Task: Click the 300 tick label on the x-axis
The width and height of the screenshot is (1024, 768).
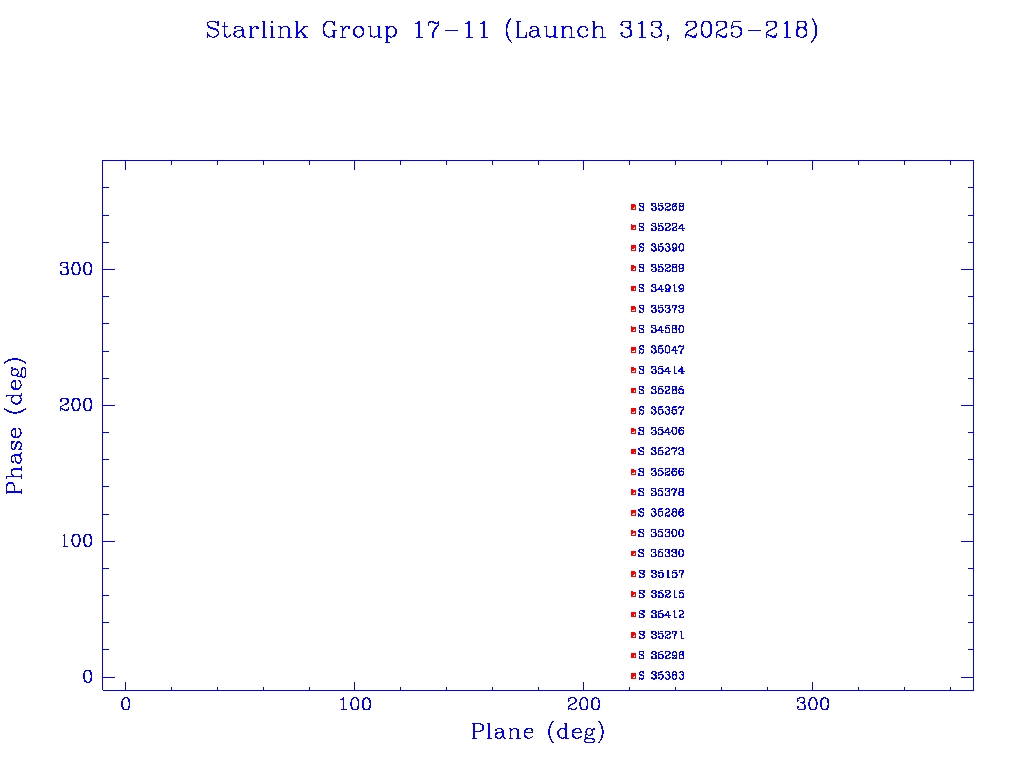Action: pos(813,705)
